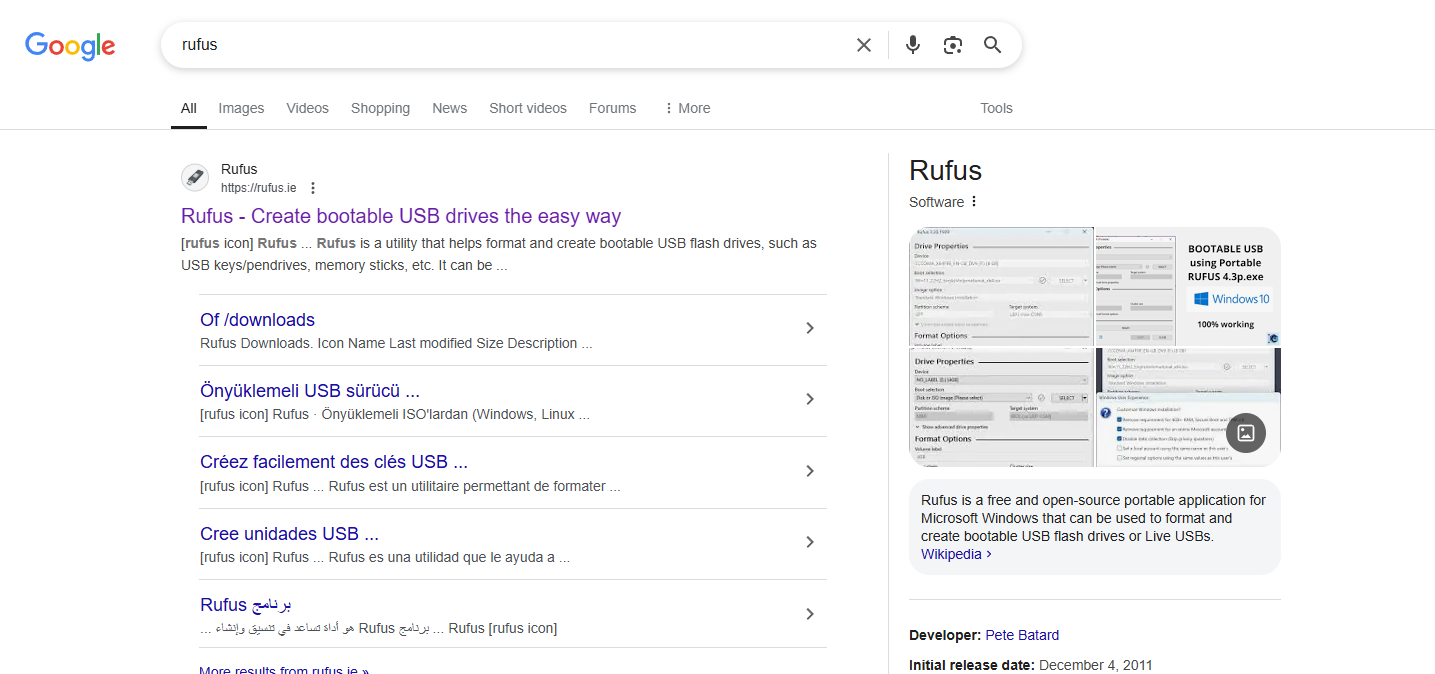Switch to the Shopping tab

click(x=380, y=108)
